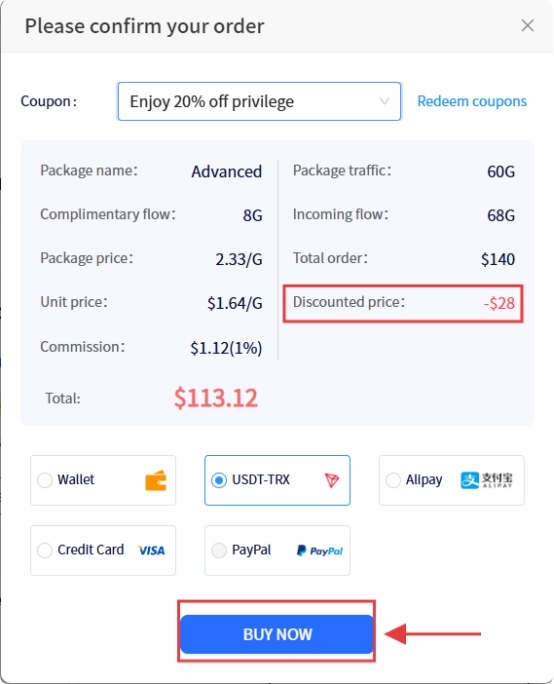554x684 pixels.
Task: Choose the Alipay radio button
Action: [x=393, y=480]
